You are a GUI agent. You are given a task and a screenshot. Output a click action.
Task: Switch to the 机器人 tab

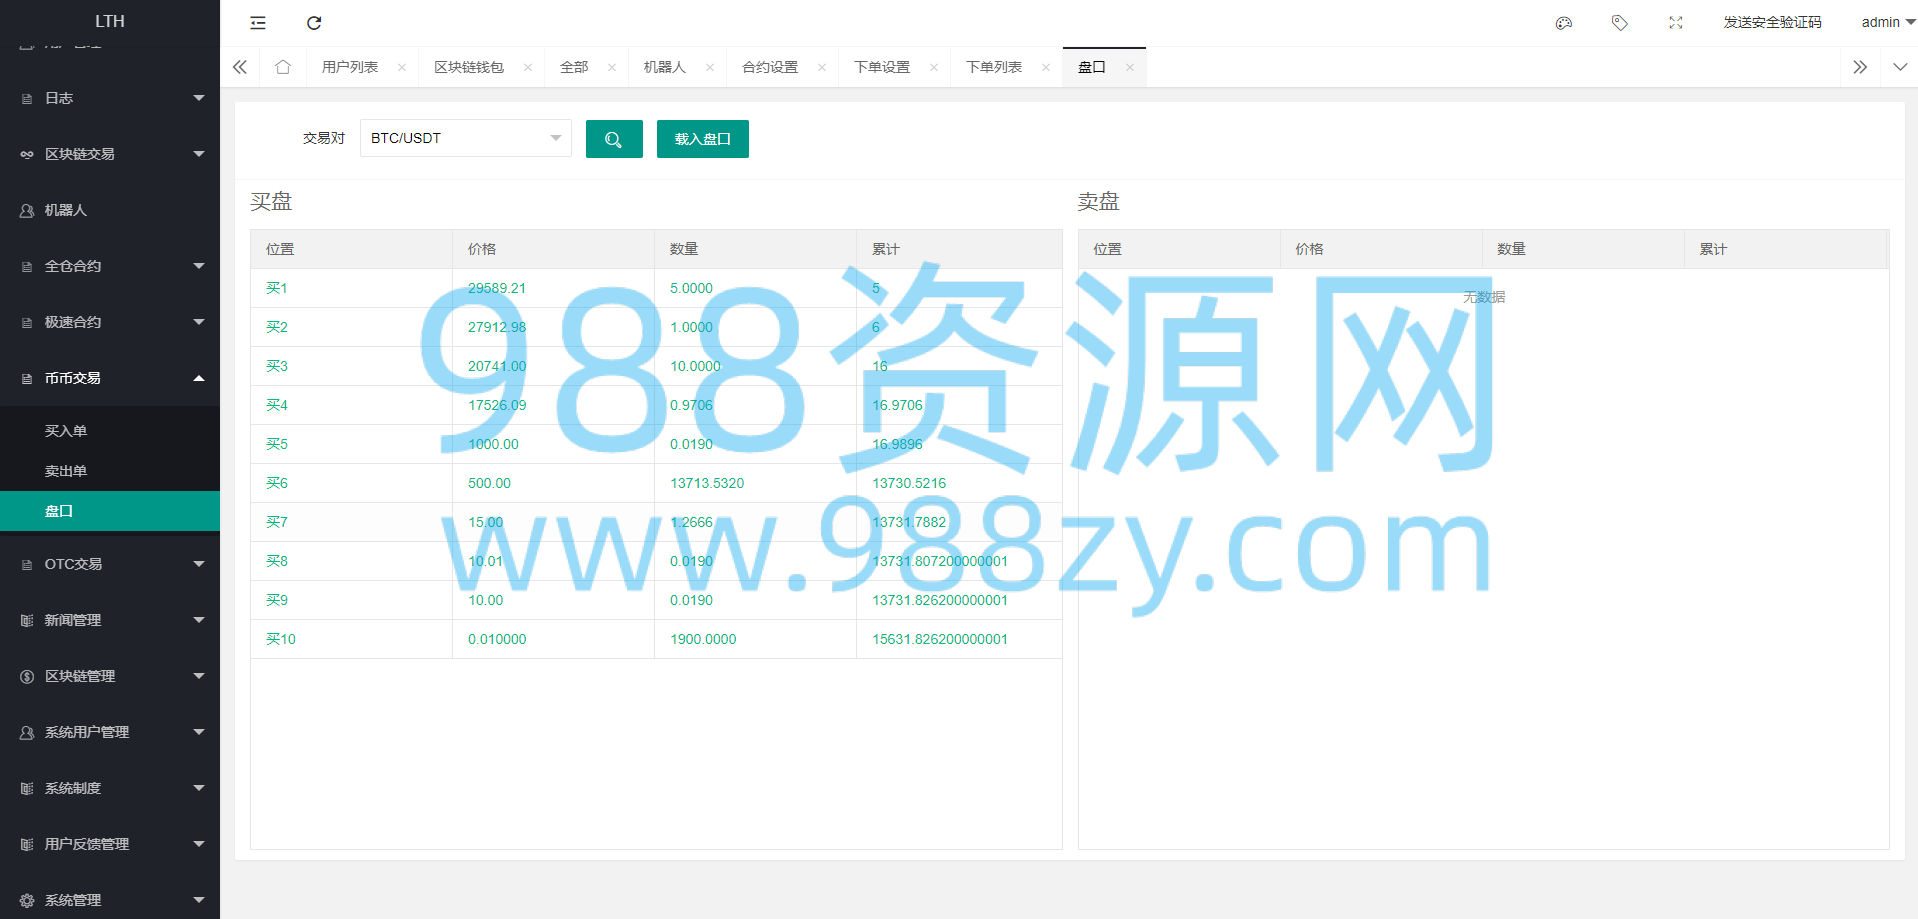click(x=665, y=67)
